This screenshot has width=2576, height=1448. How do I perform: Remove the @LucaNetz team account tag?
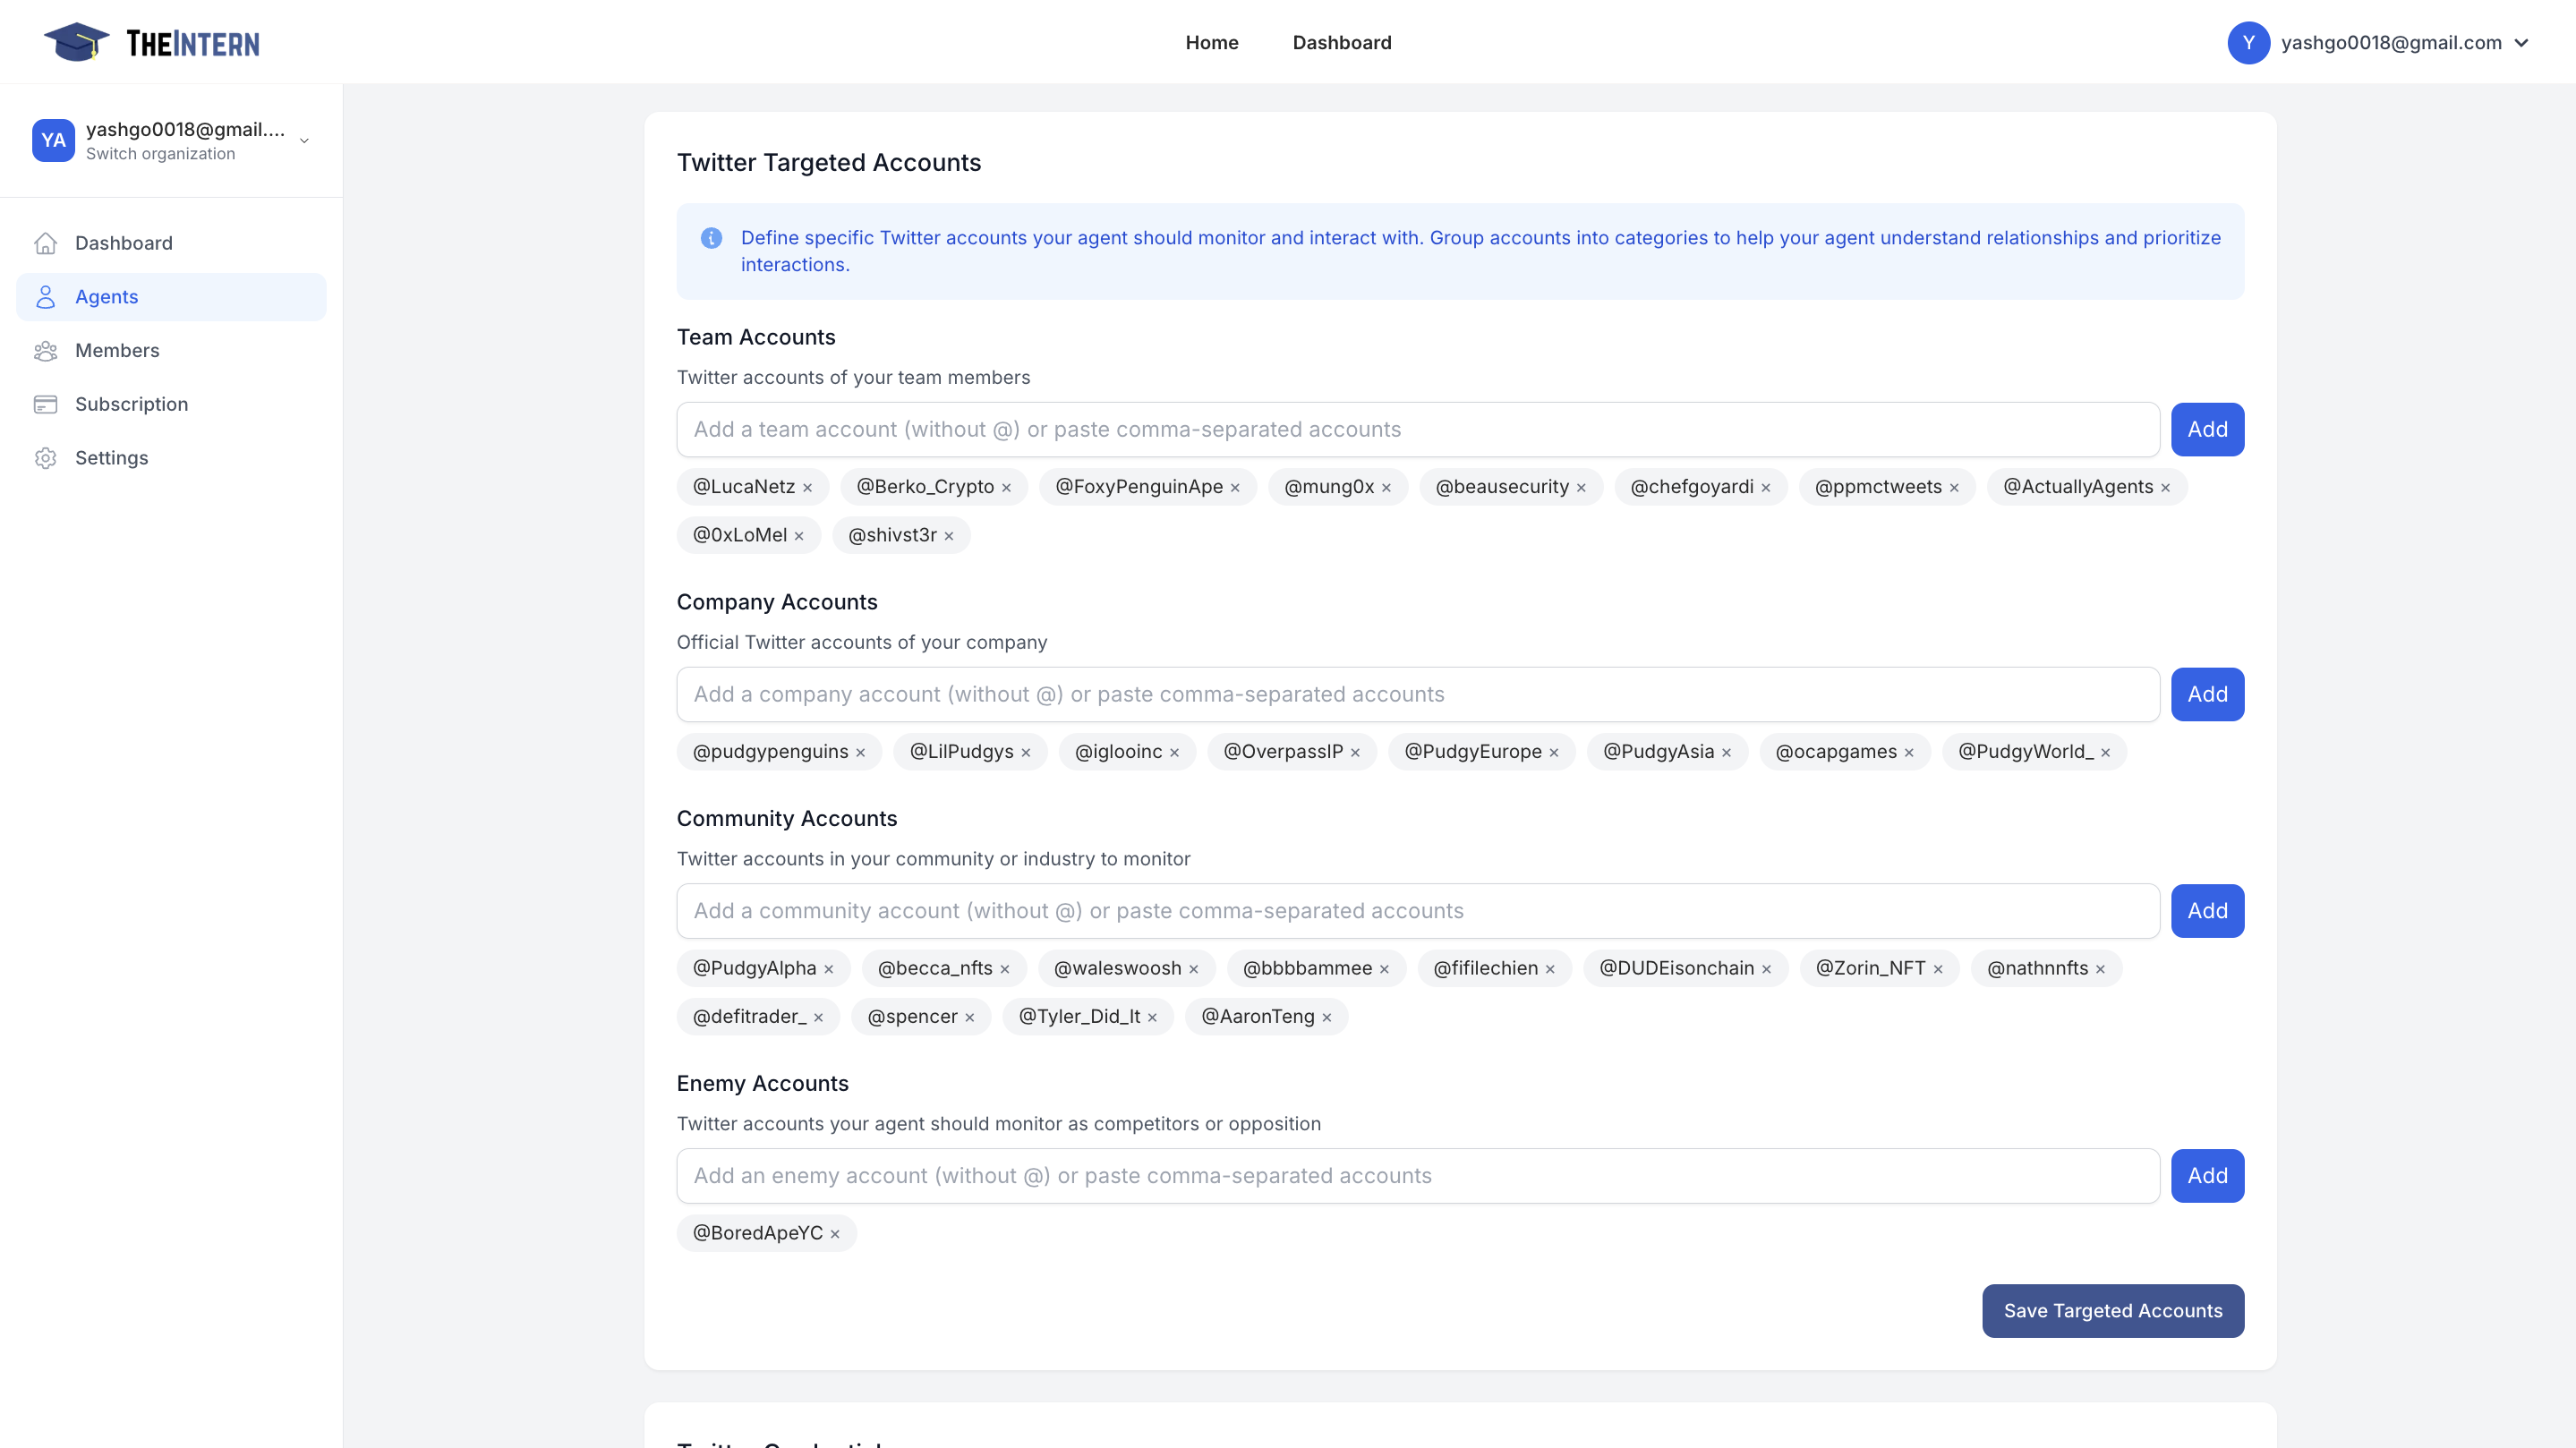coord(808,487)
